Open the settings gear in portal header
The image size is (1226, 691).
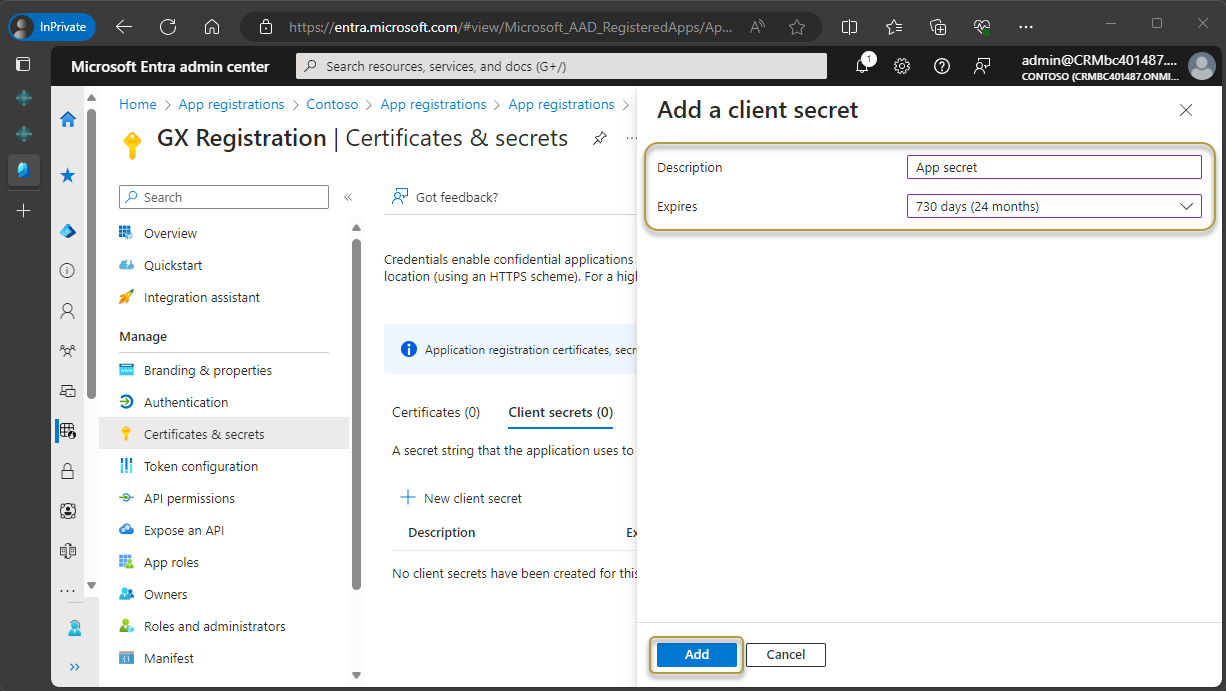point(902,66)
